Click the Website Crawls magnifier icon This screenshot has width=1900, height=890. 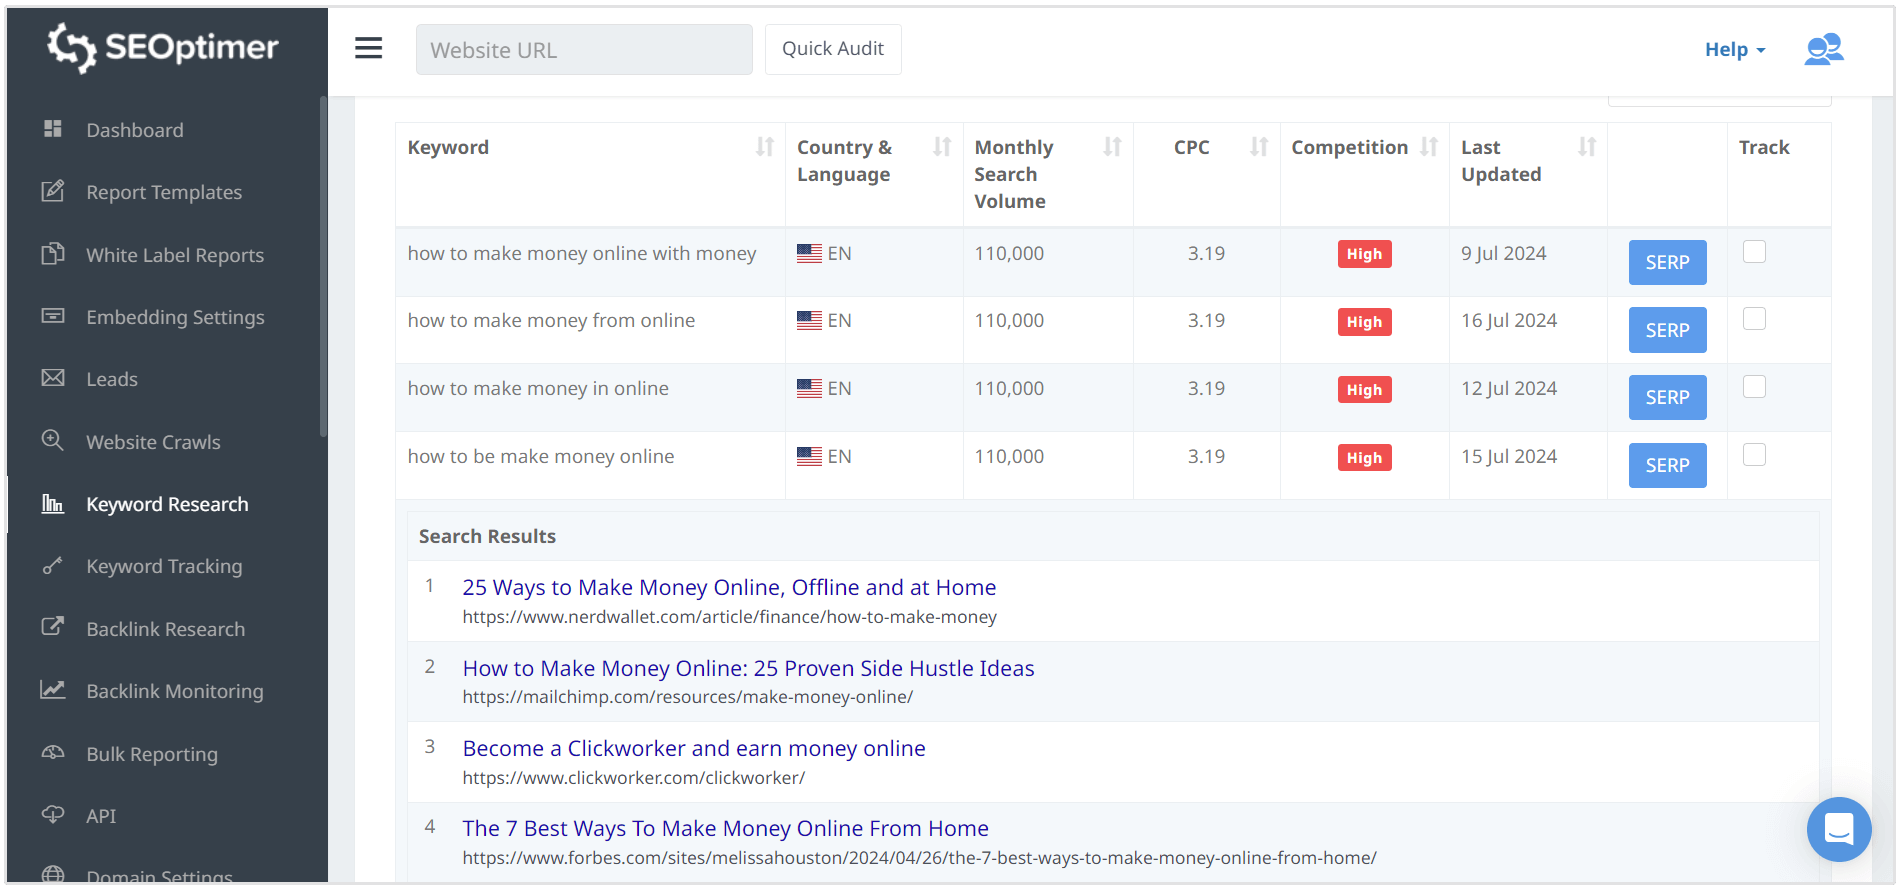(53, 441)
